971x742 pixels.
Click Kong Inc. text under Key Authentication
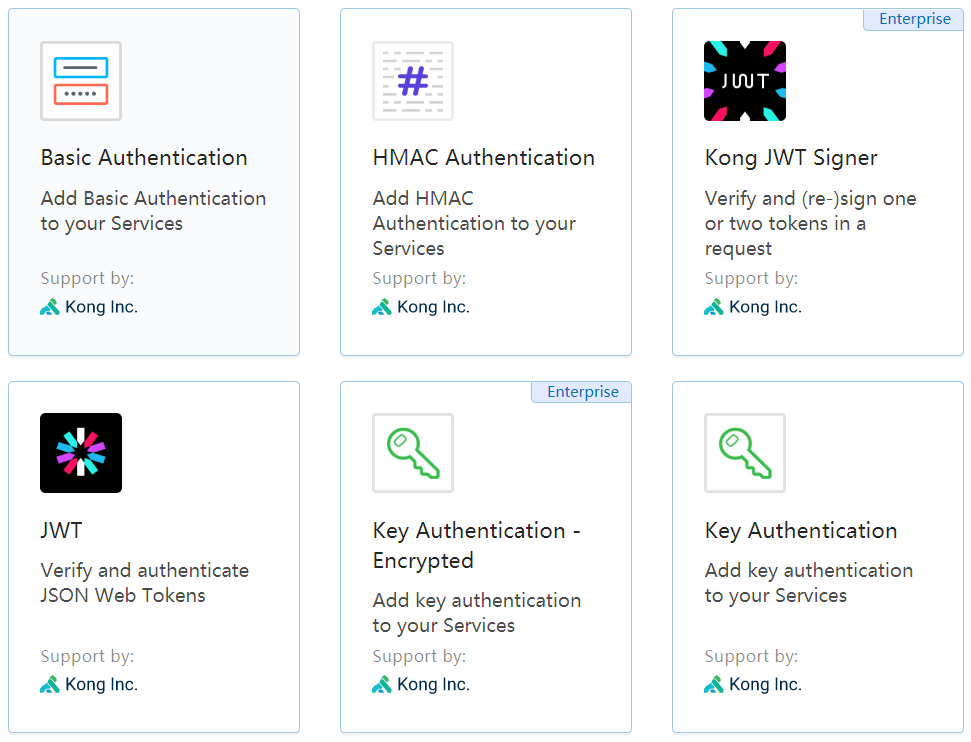765,685
